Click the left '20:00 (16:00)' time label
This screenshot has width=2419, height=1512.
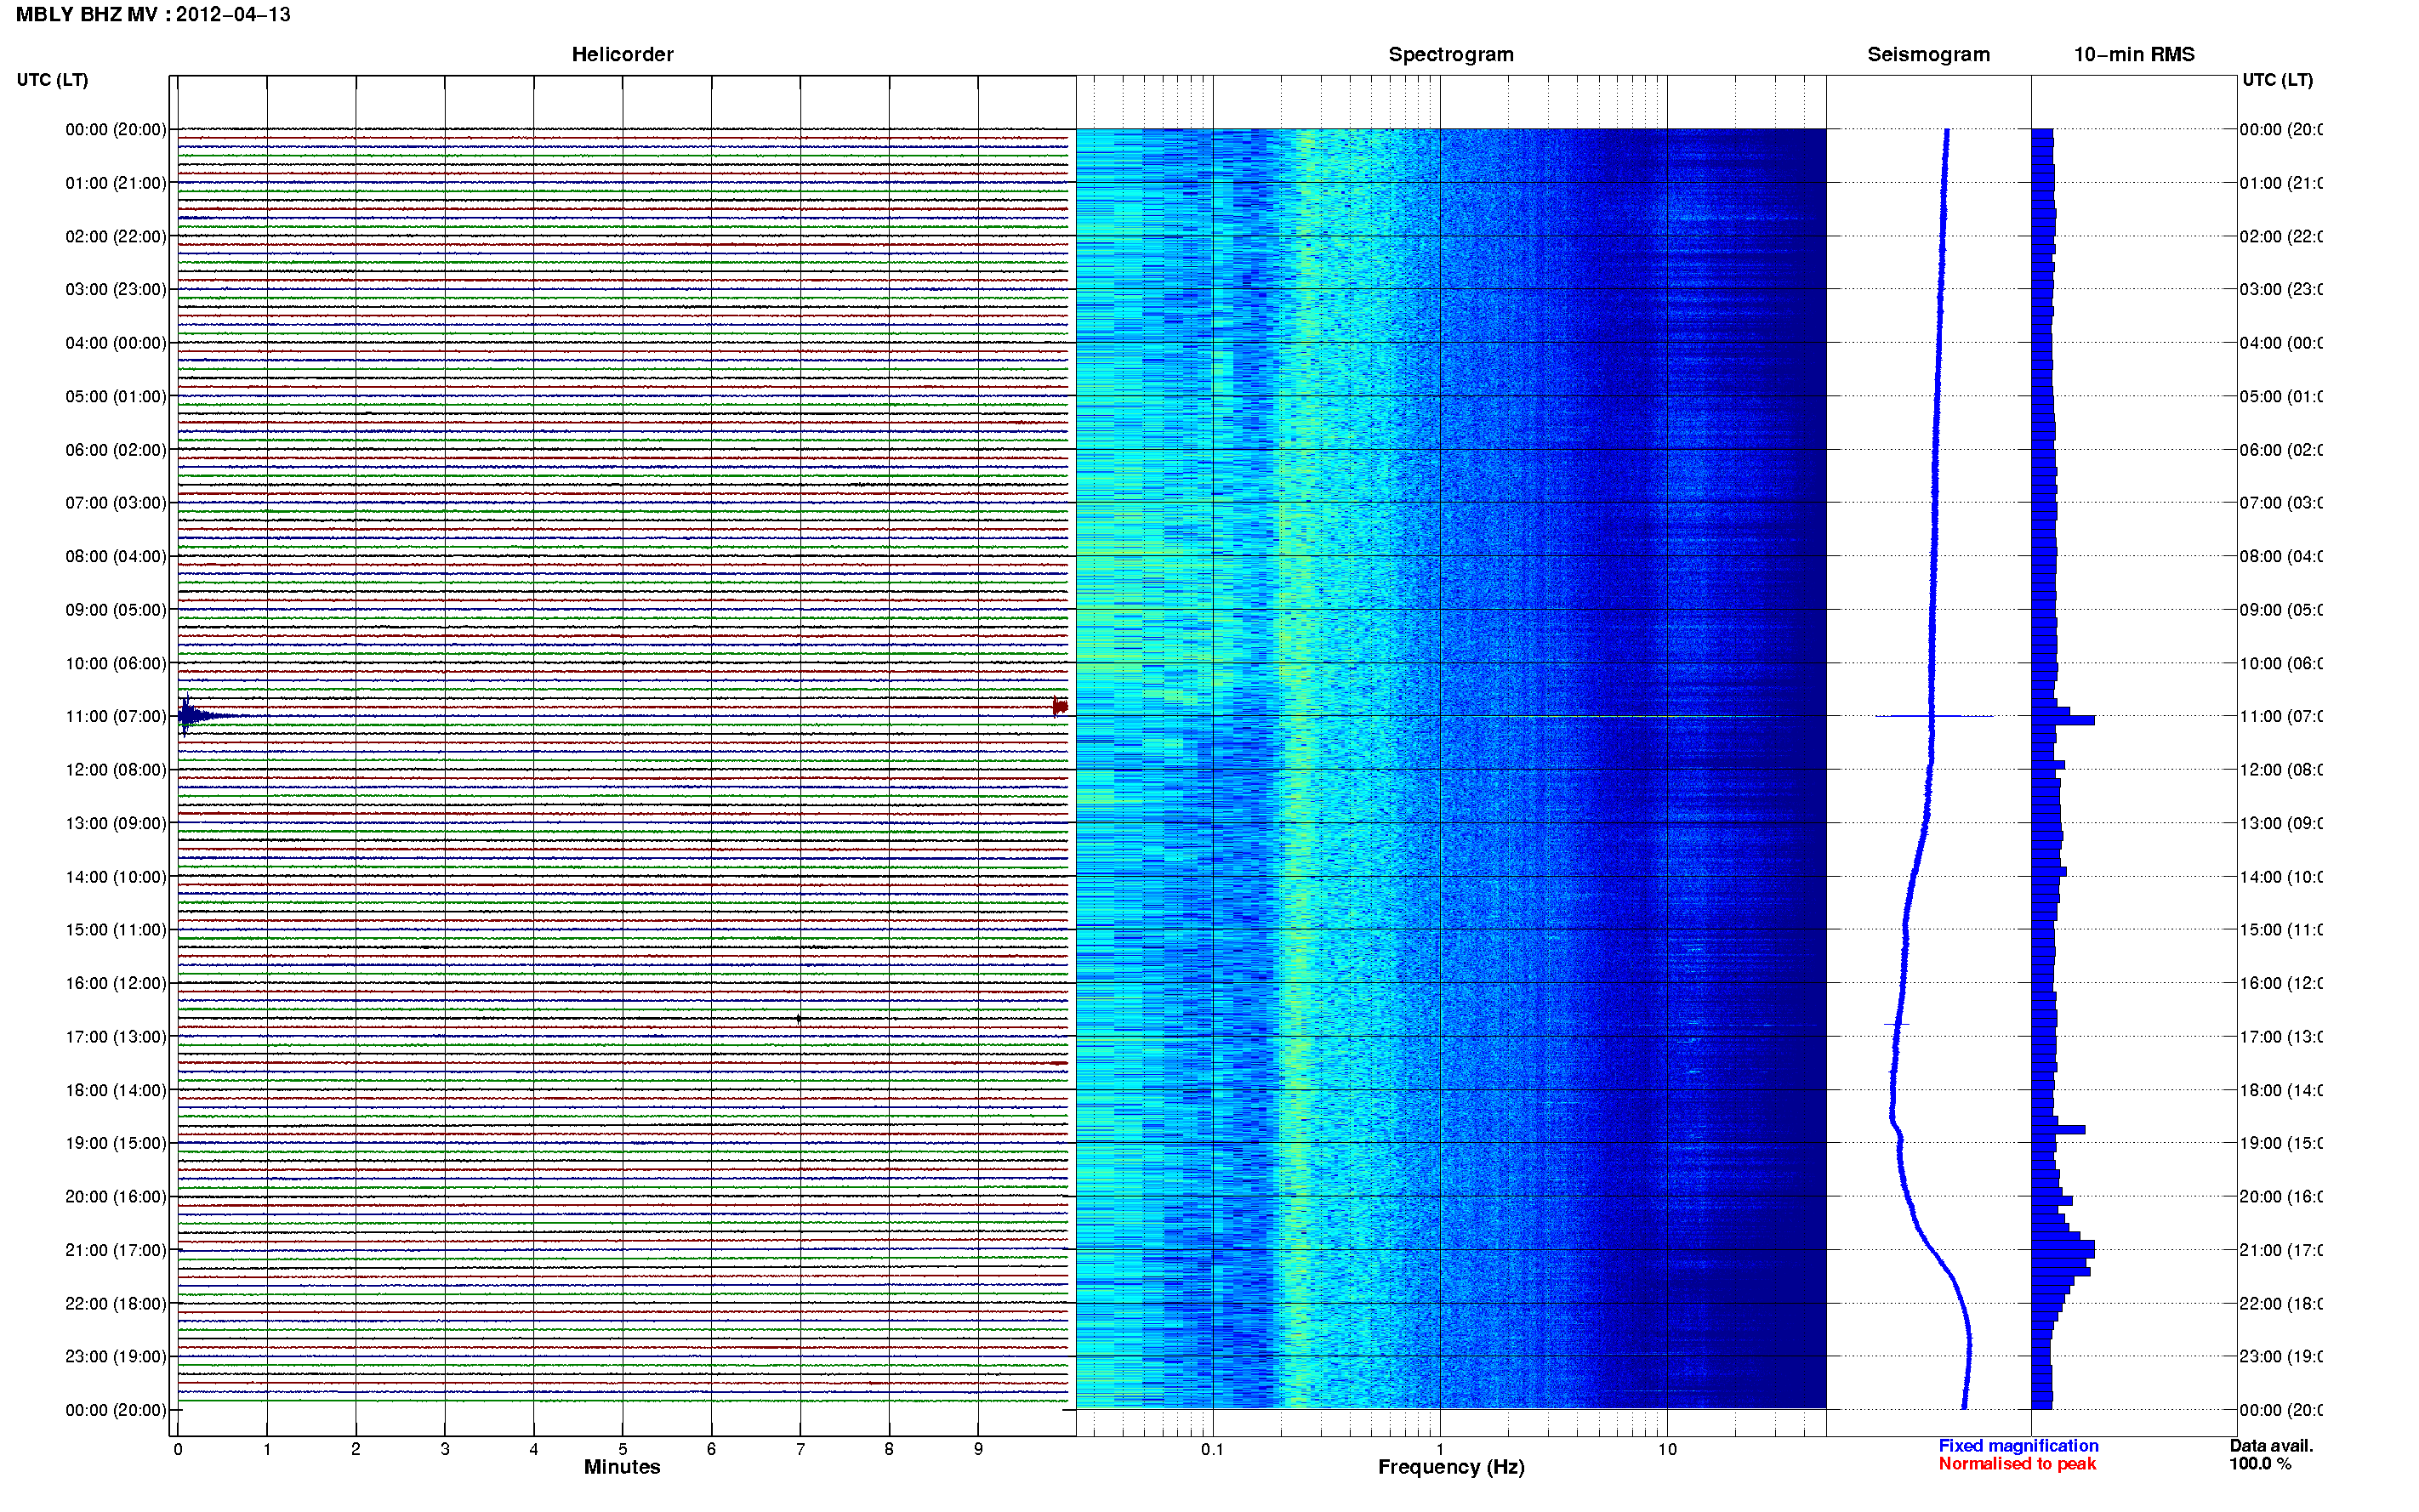pos(116,1196)
